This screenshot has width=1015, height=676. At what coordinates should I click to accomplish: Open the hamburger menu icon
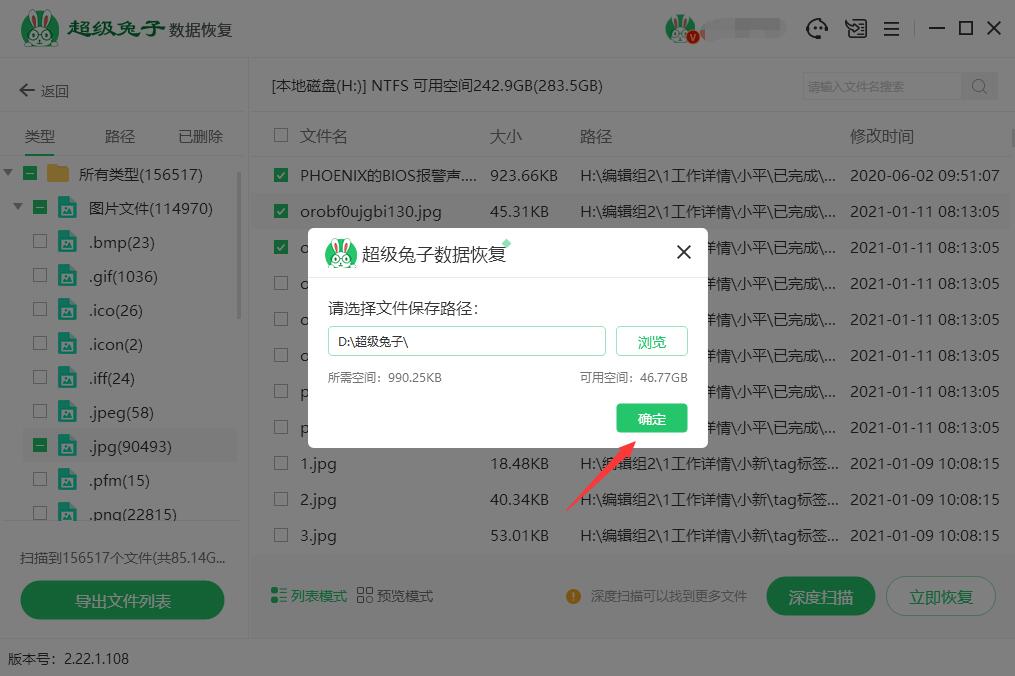pyautogui.click(x=891, y=28)
